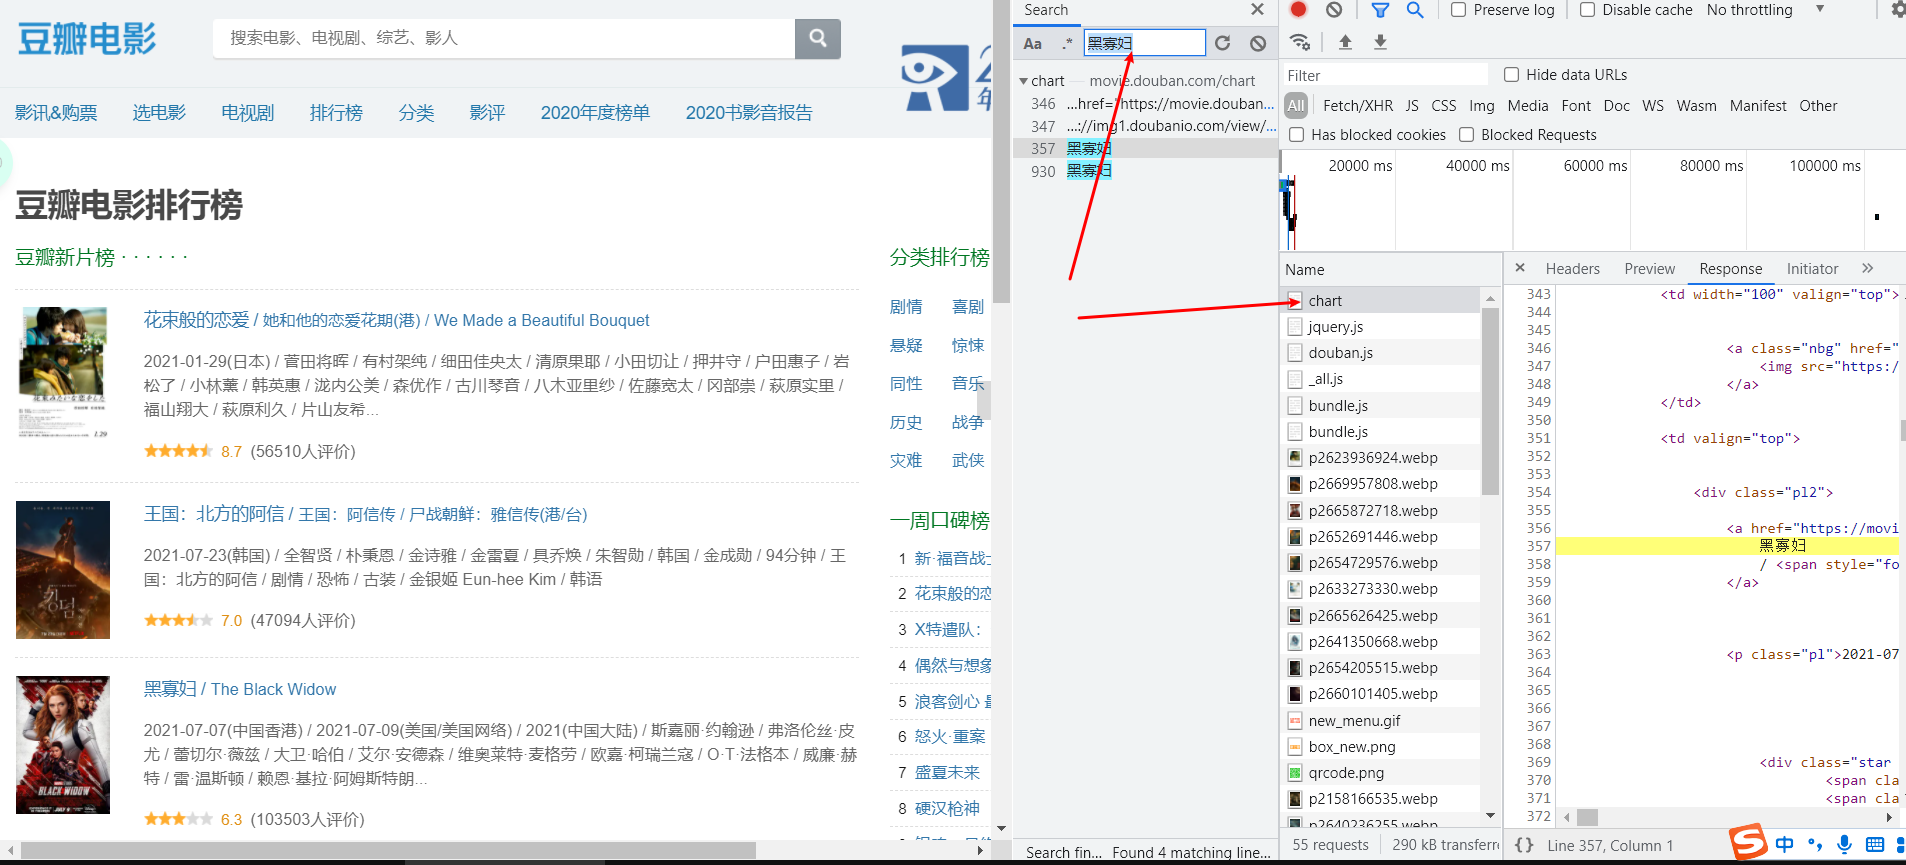The image size is (1906, 865).
Task: Click the 豆瓣电影 logo
Action: click(87, 39)
